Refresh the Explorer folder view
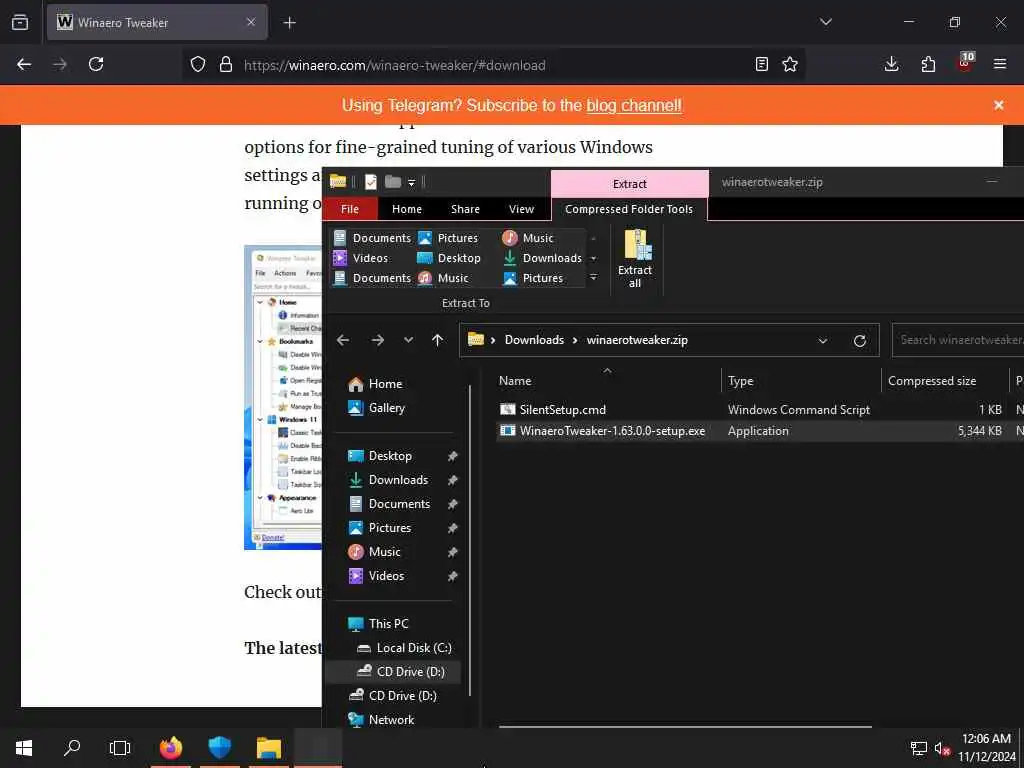This screenshot has height=768, width=1024. (x=860, y=340)
